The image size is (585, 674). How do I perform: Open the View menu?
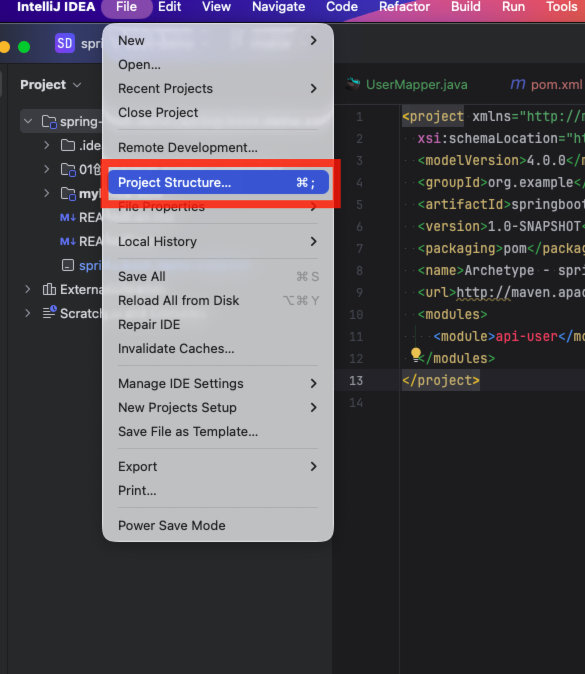click(x=216, y=7)
